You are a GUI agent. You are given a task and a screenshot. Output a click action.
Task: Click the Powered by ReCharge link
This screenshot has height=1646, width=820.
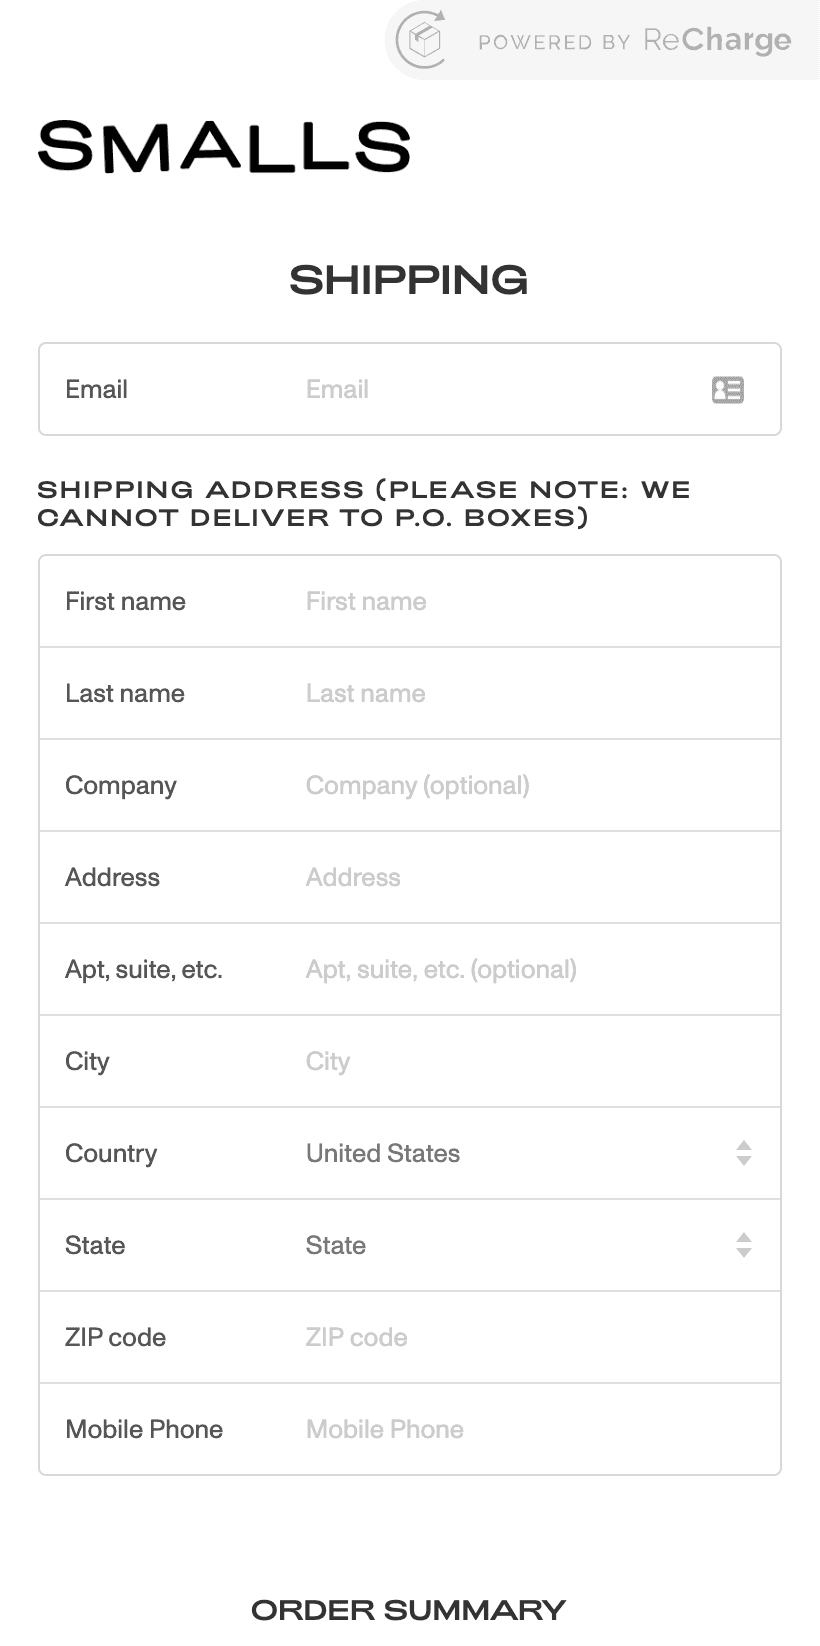point(634,41)
